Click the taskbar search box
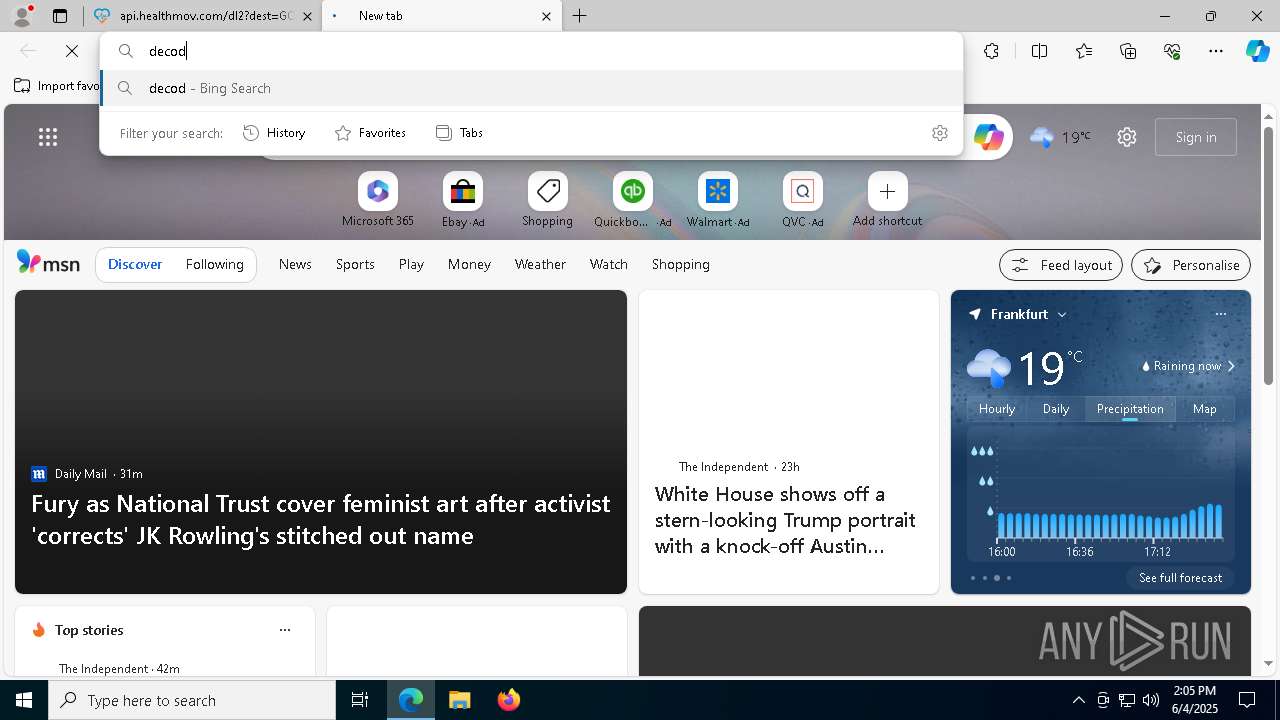Screen dimensions: 1280x720 coord(192,700)
